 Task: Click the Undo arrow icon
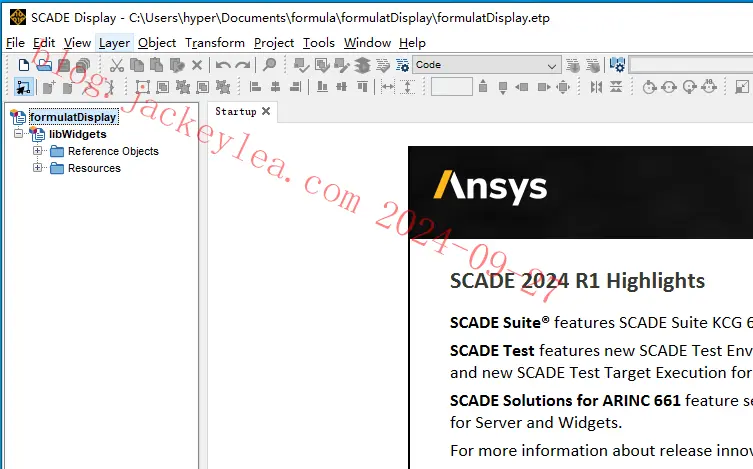[x=223, y=65]
